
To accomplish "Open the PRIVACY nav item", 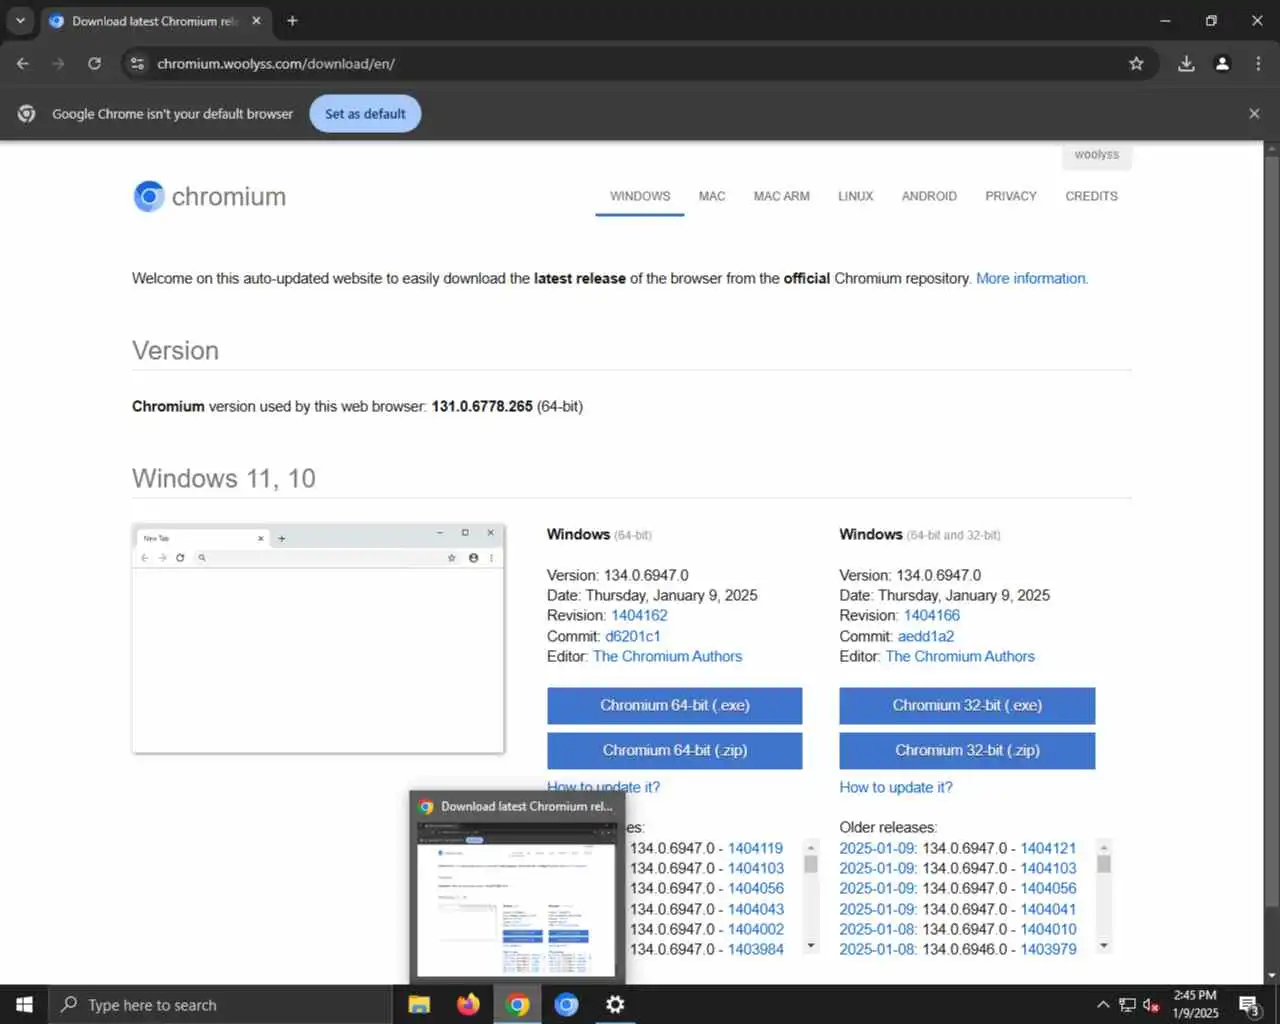I will (1011, 196).
